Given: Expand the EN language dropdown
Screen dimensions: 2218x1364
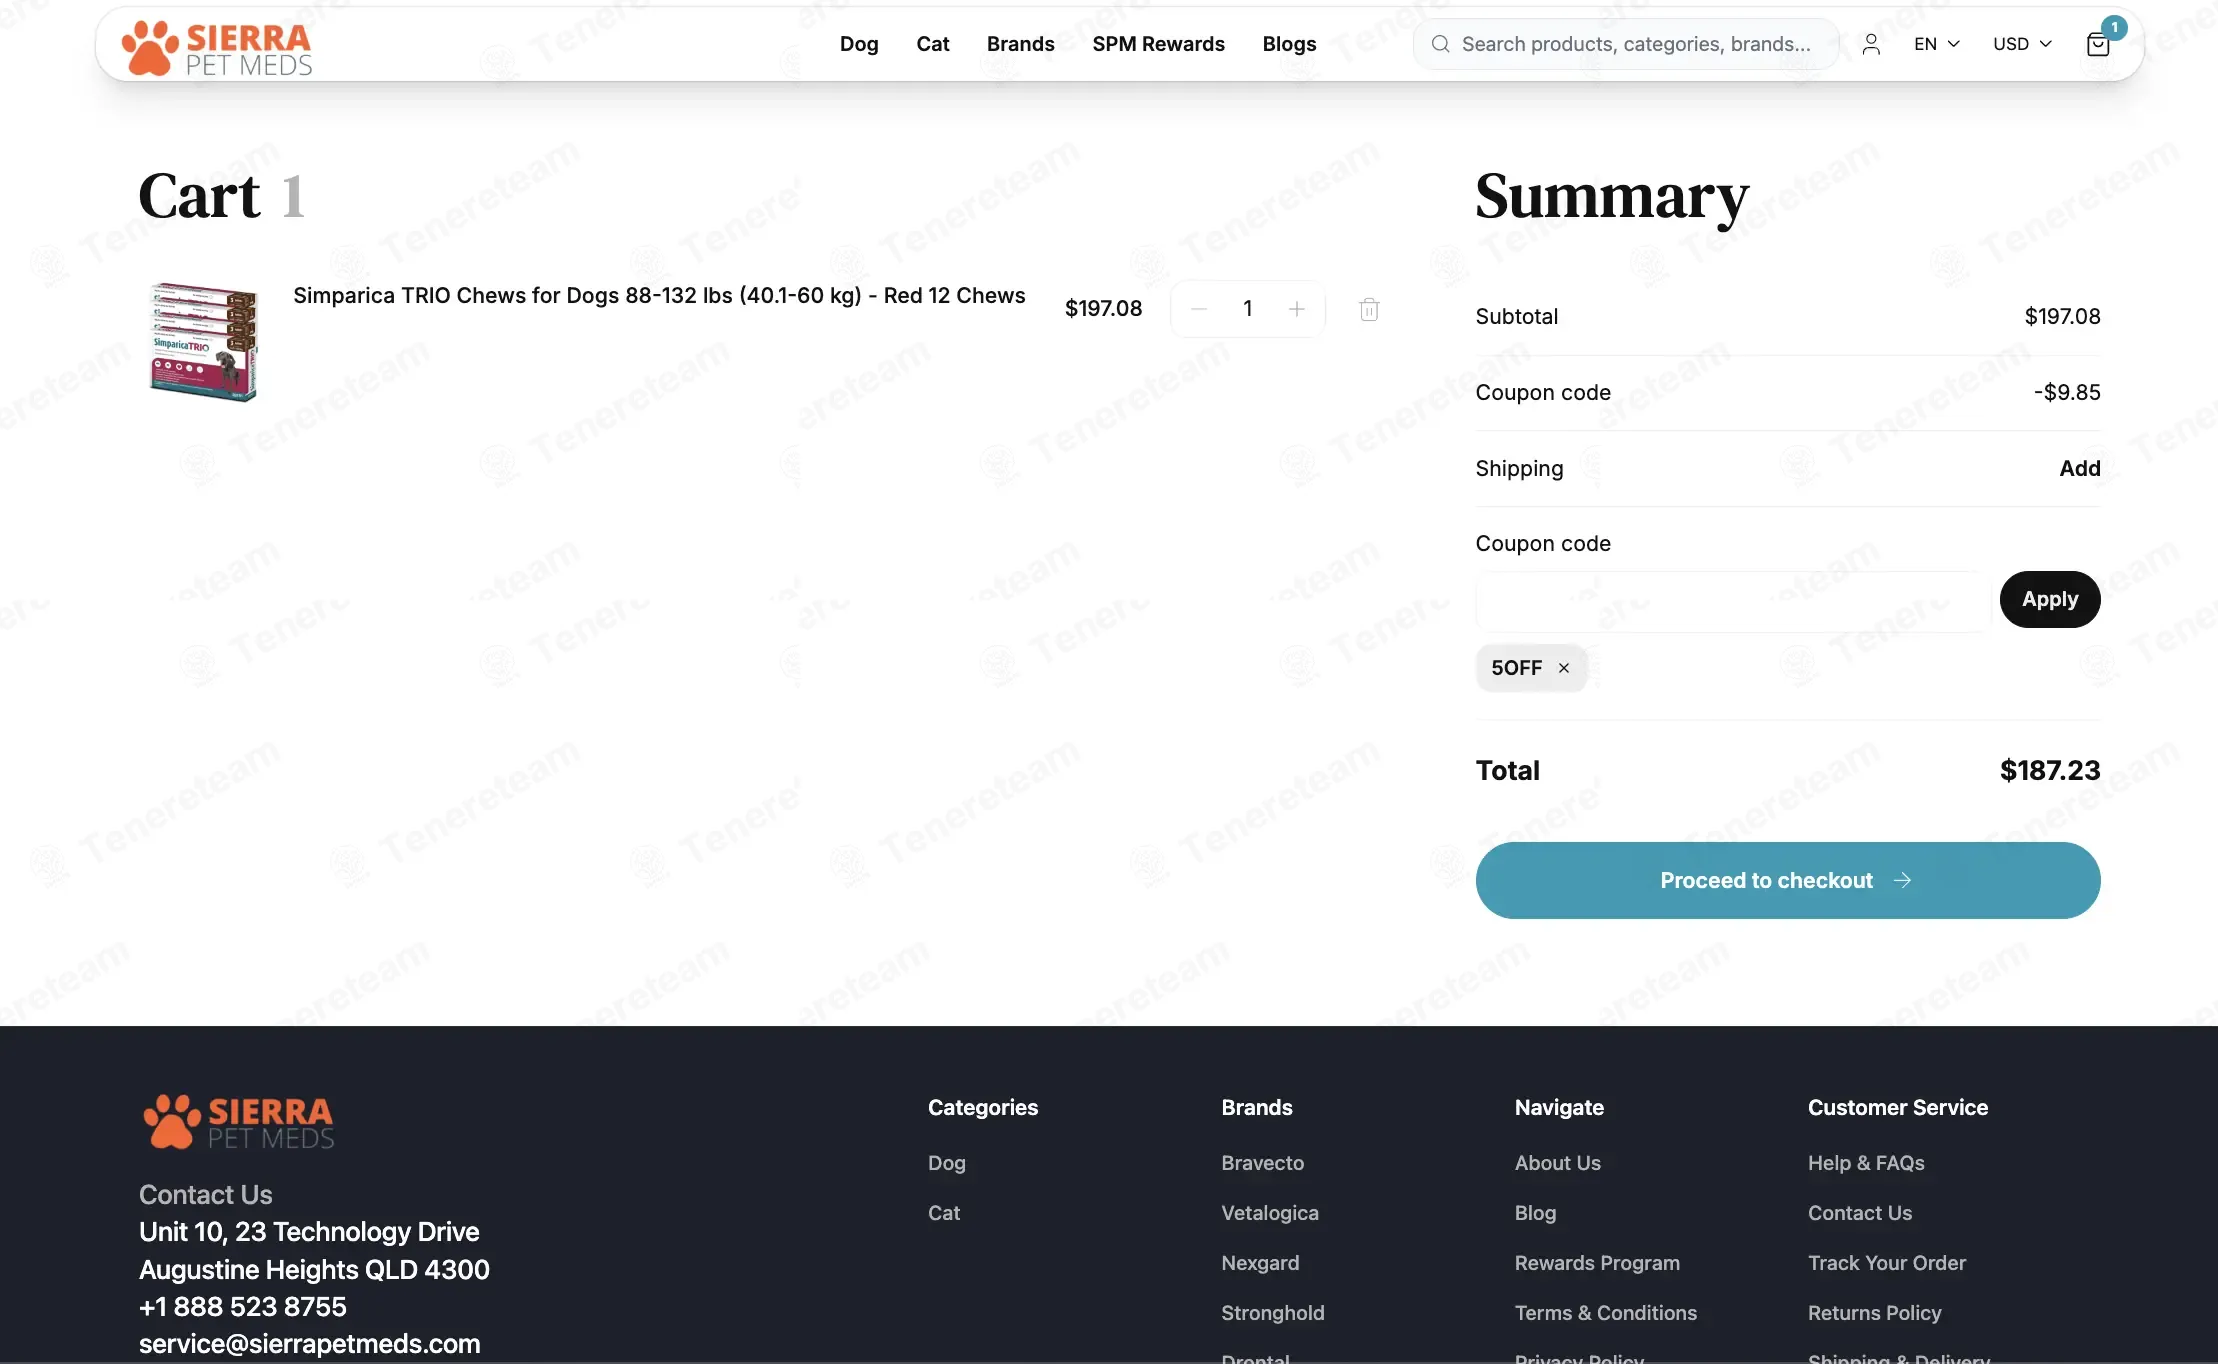Looking at the screenshot, I should point(1936,44).
